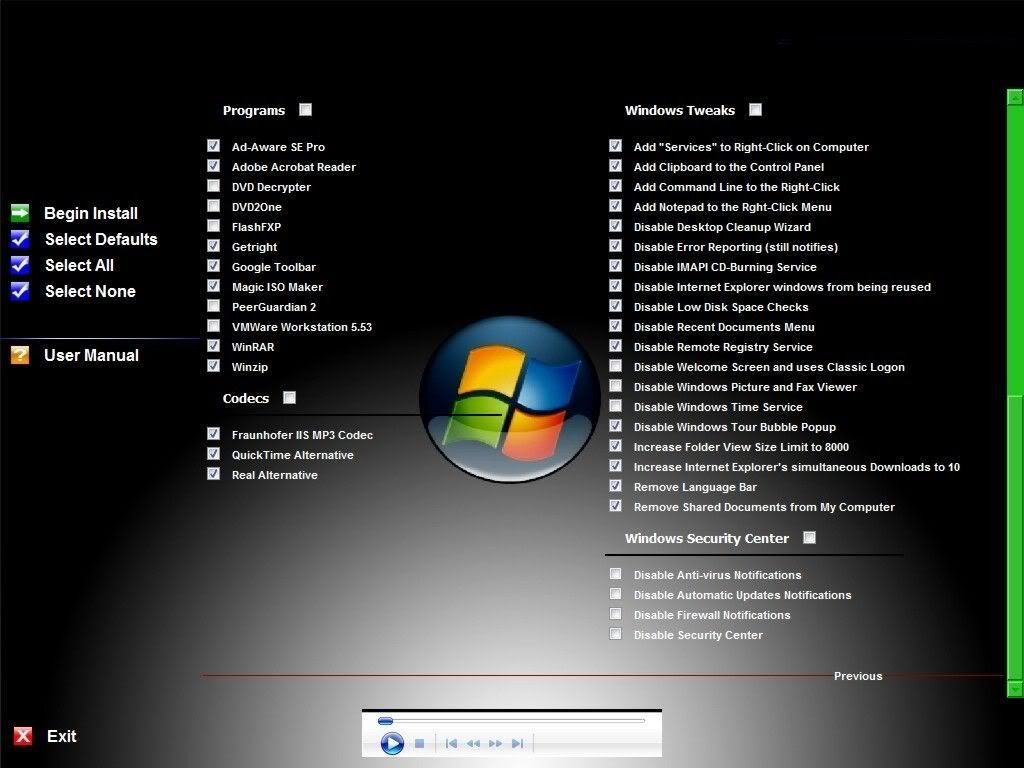Viewport: 1024px width, 768px height.
Task: Click the Begin Install label
Action: (x=91, y=213)
